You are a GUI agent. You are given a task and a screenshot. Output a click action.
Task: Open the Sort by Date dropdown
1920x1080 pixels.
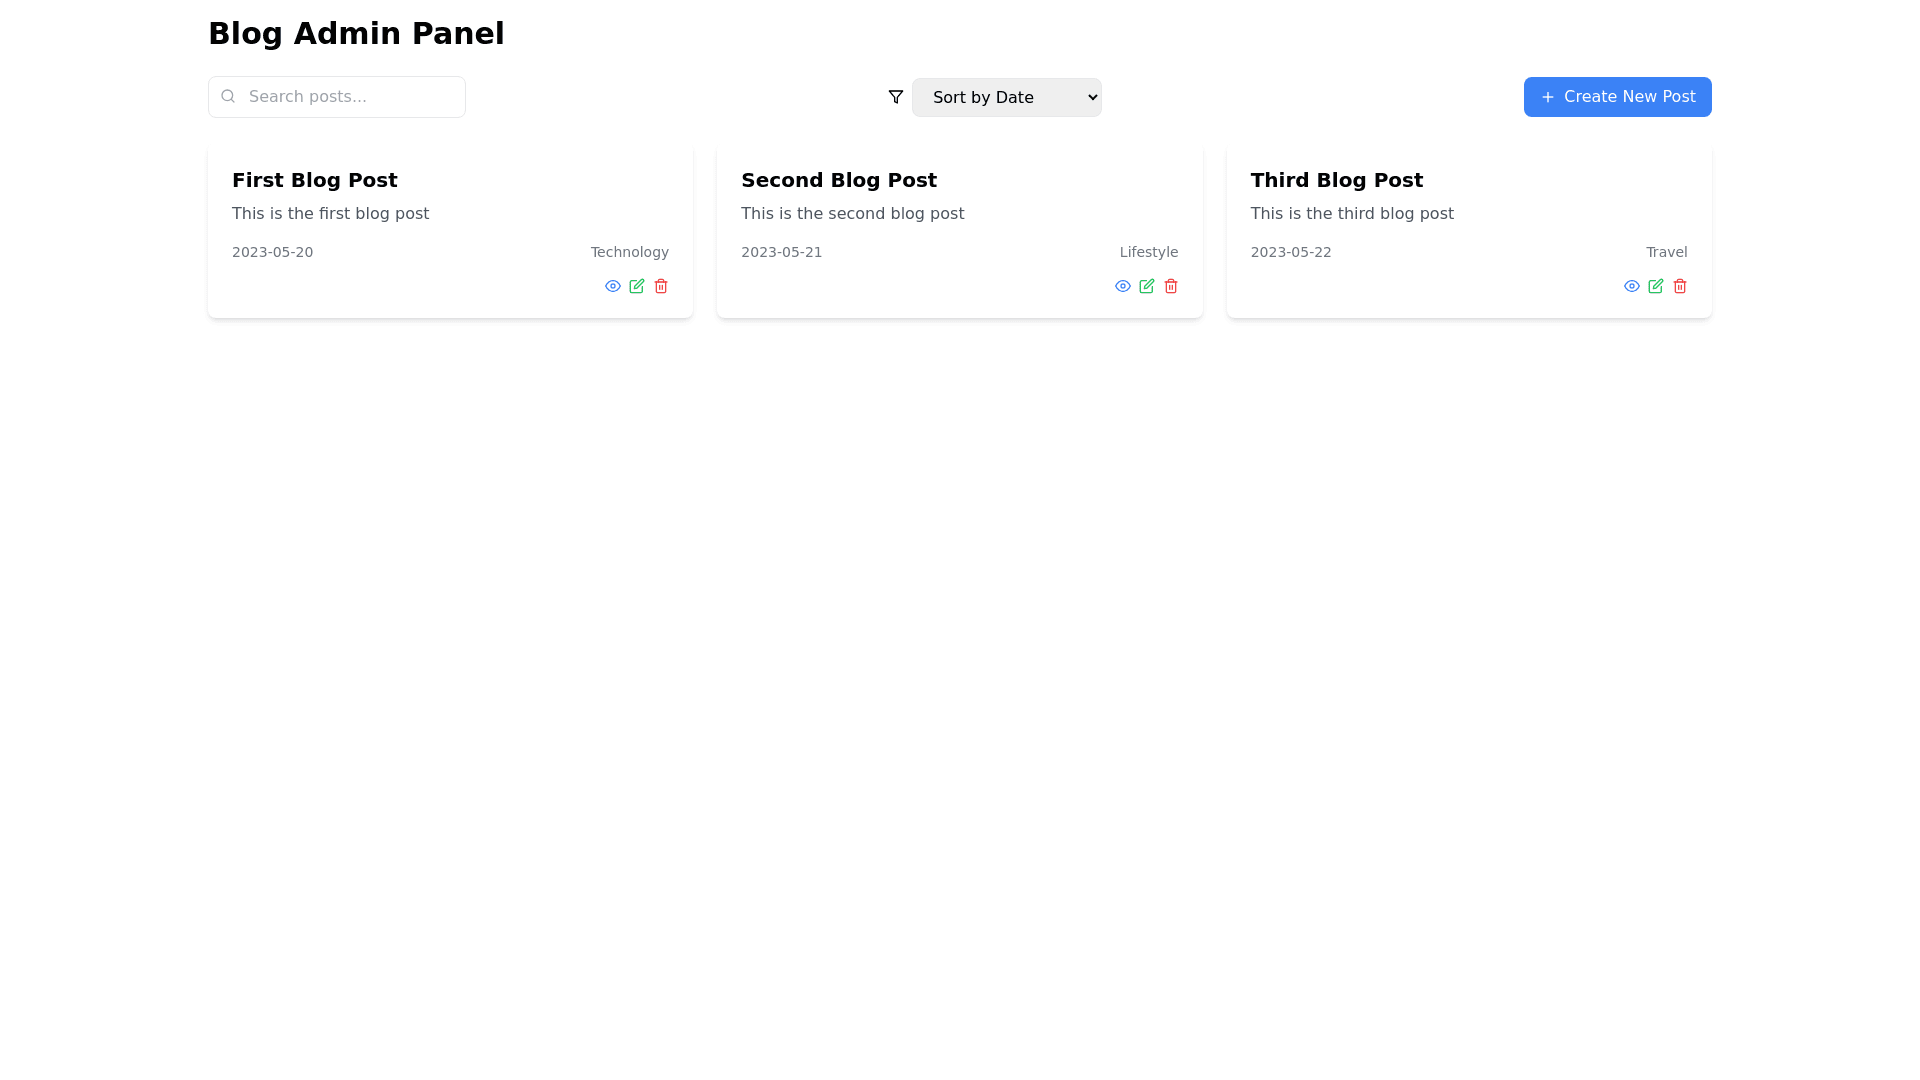(x=1006, y=97)
